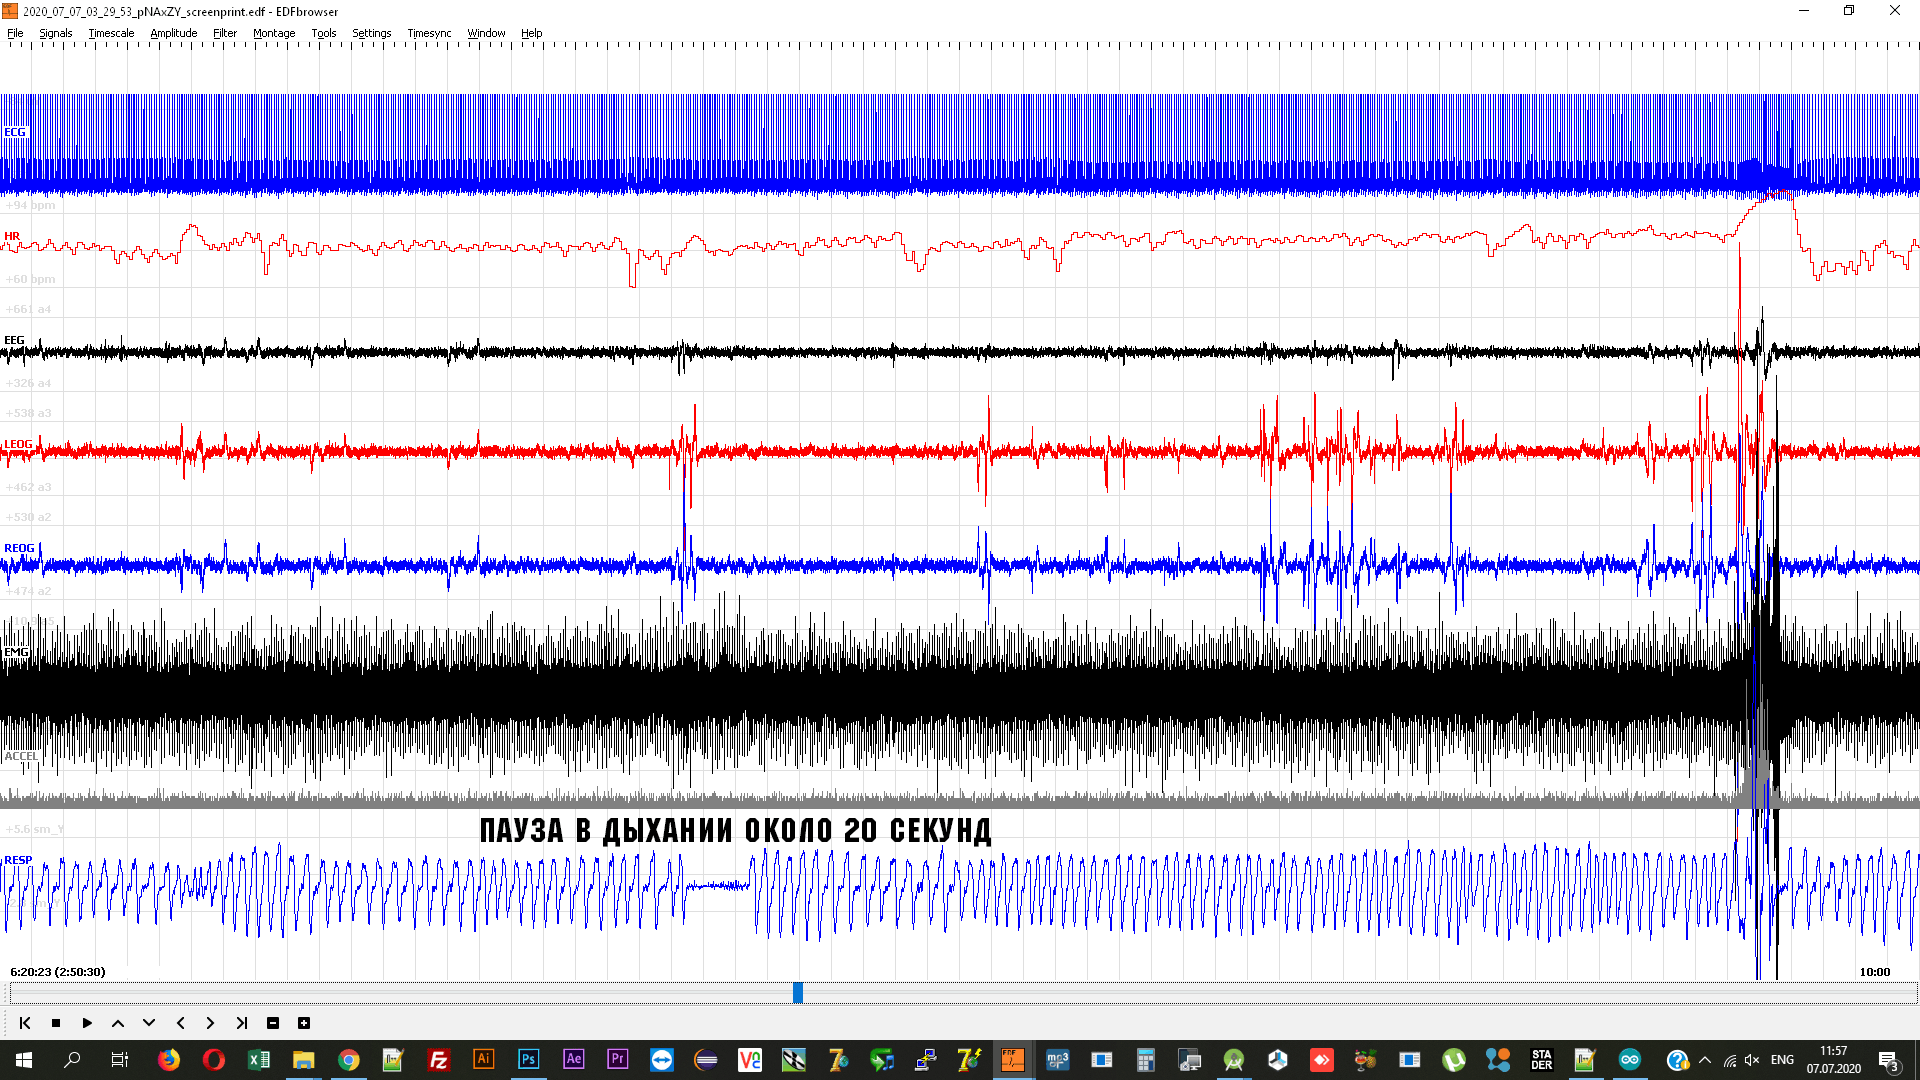Screen dimensions: 1920x1080
Task: Launch Opera from the taskbar
Action: (x=213, y=1060)
